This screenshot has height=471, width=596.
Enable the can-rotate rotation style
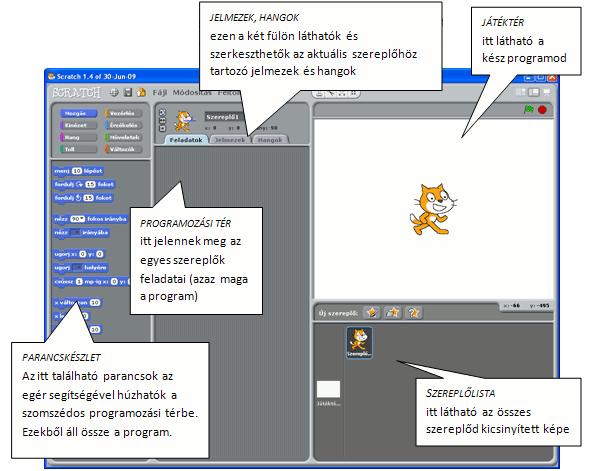pyautogui.click(x=162, y=112)
